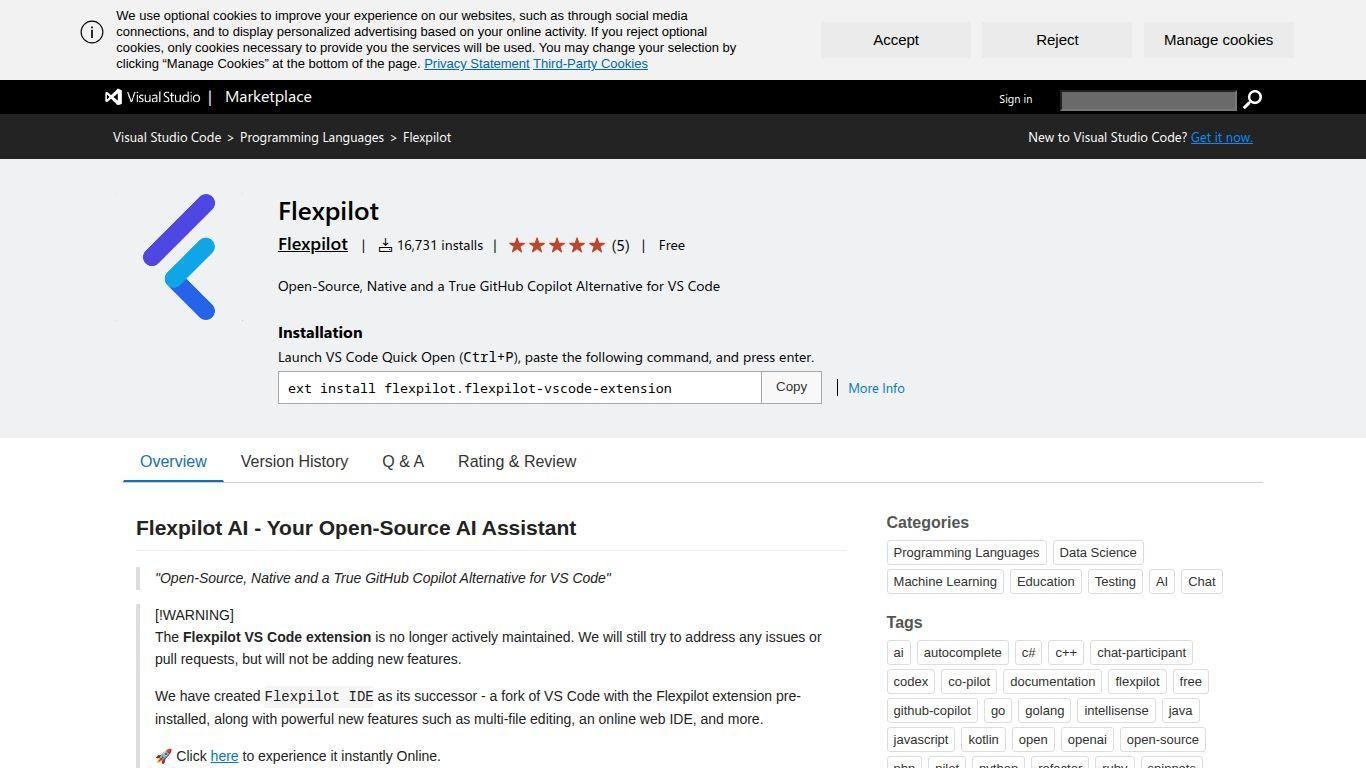Click the cookie notice info icon
The image size is (1366, 768).
(x=92, y=32)
